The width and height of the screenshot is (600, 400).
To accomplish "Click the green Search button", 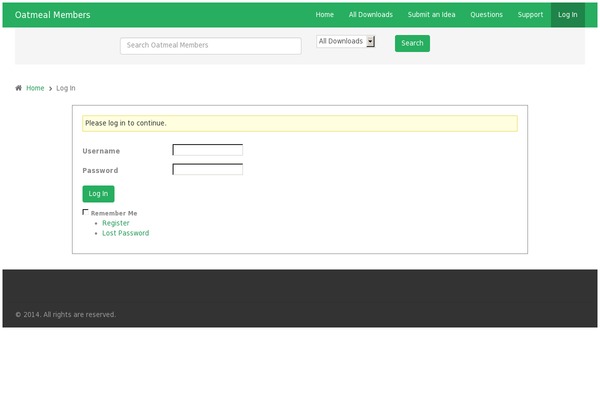I will click(412, 43).
